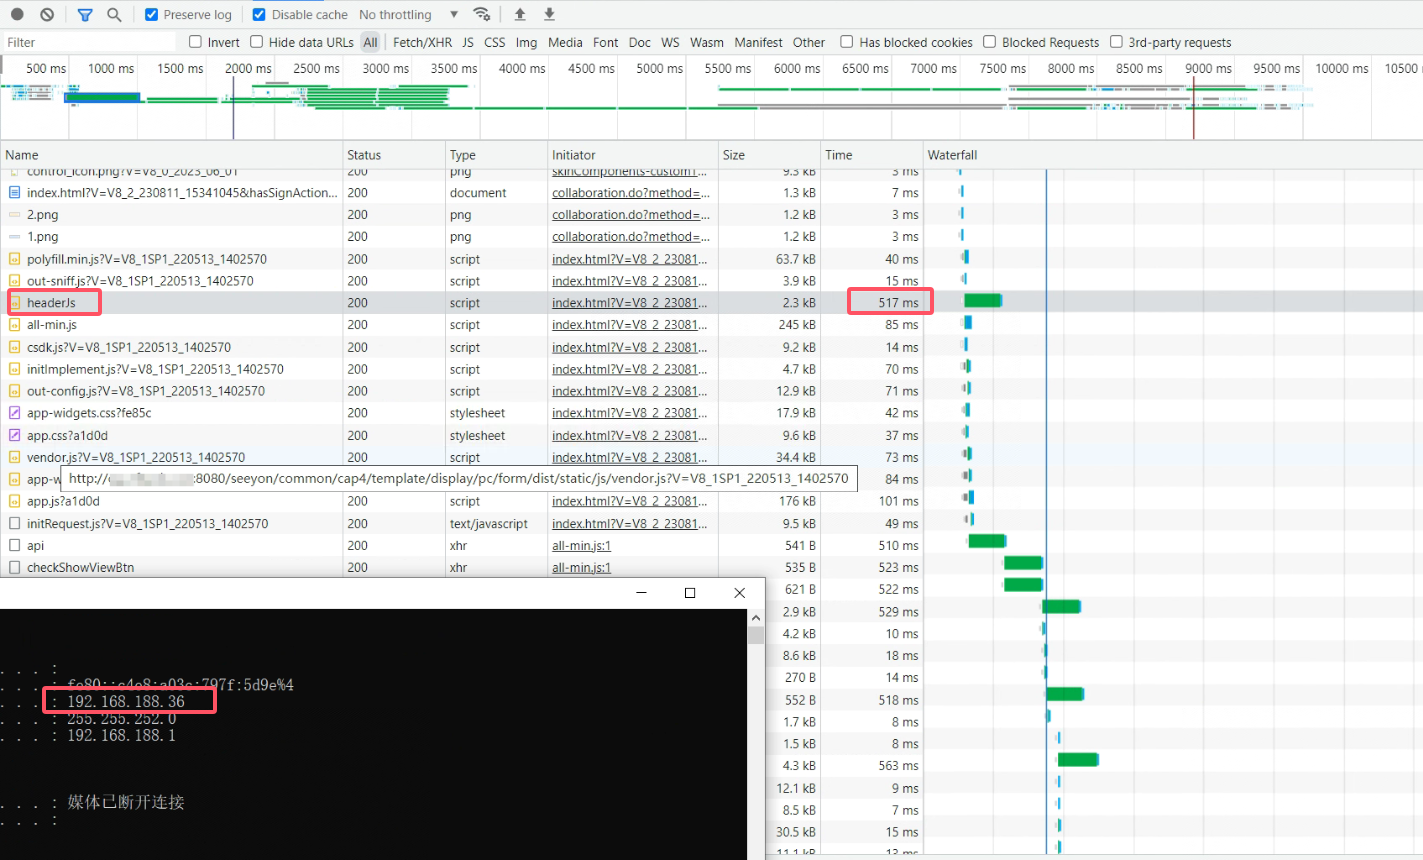Click the green waterfall bar for headerJs

pos(983,301)
